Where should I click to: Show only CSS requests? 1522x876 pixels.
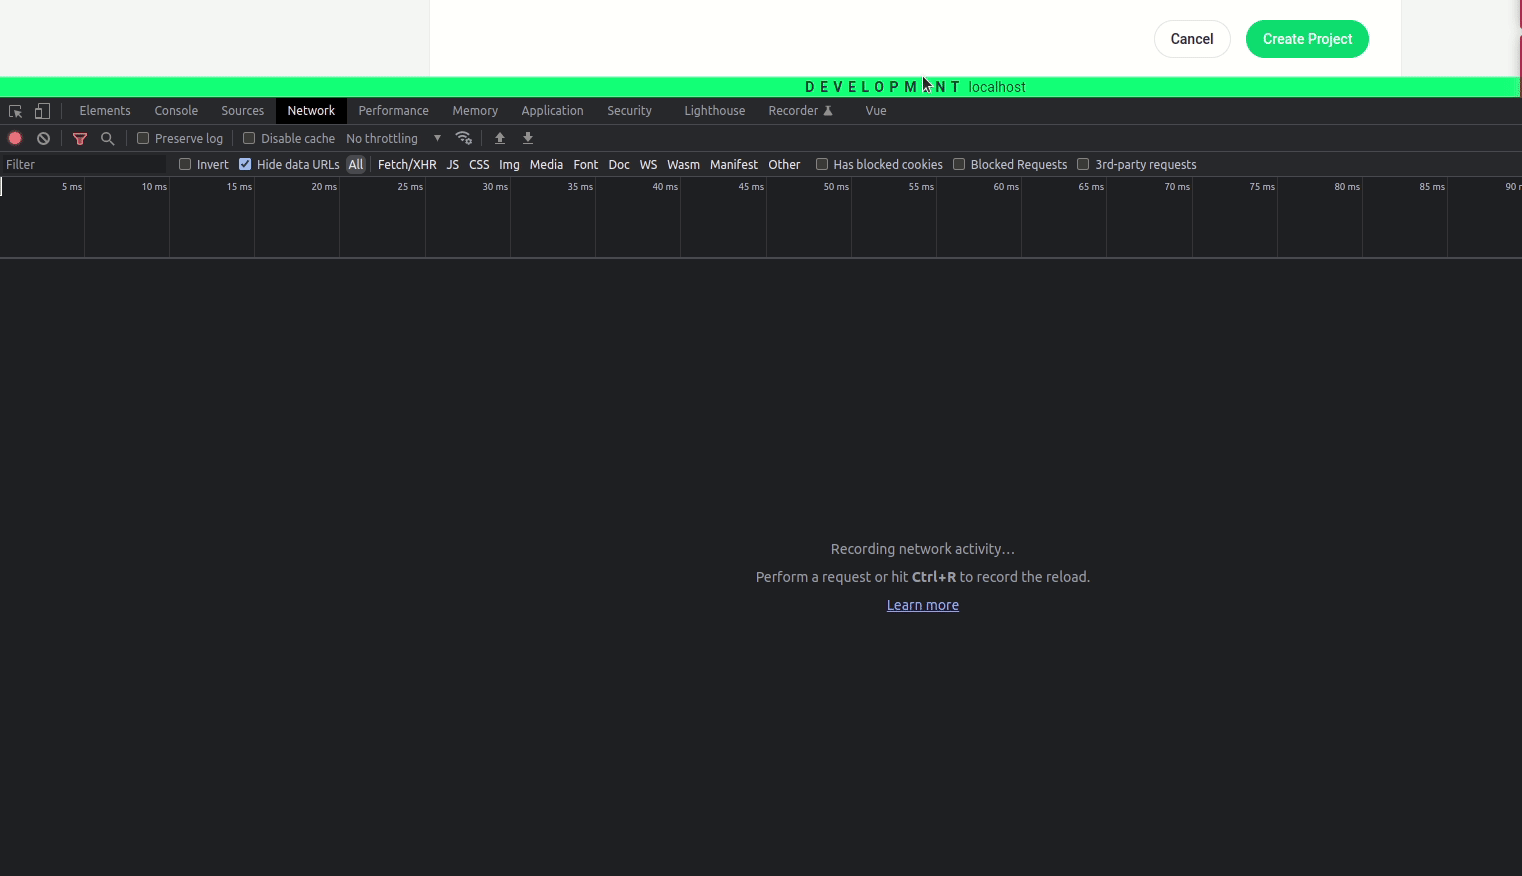[x=479, y=164]
